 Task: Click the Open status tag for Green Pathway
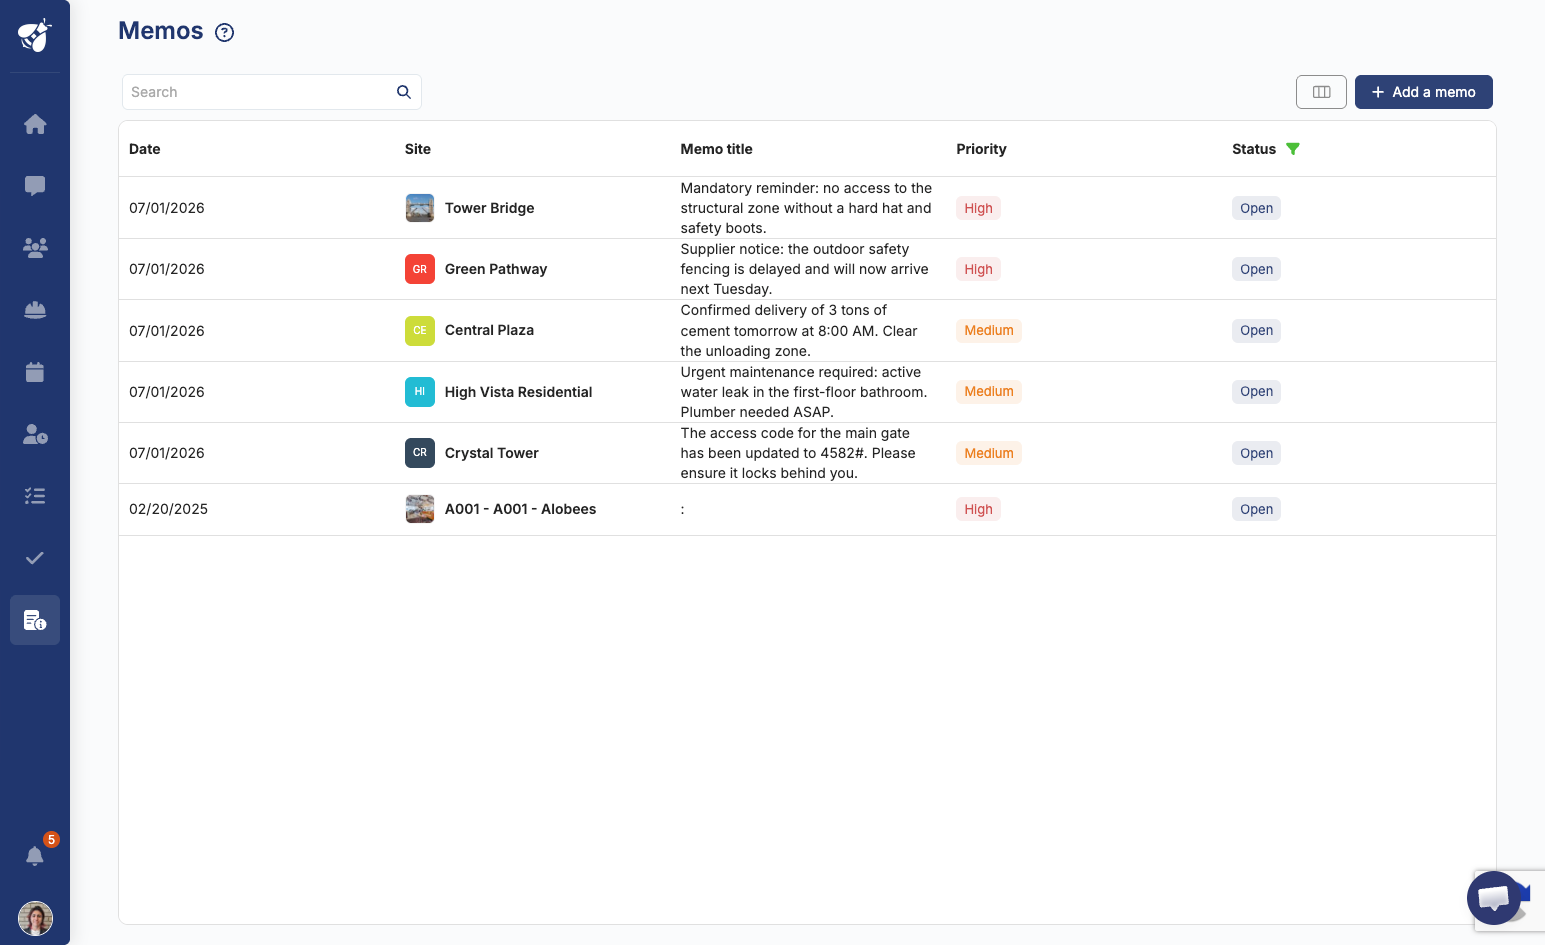click(x=1256, y=269)
